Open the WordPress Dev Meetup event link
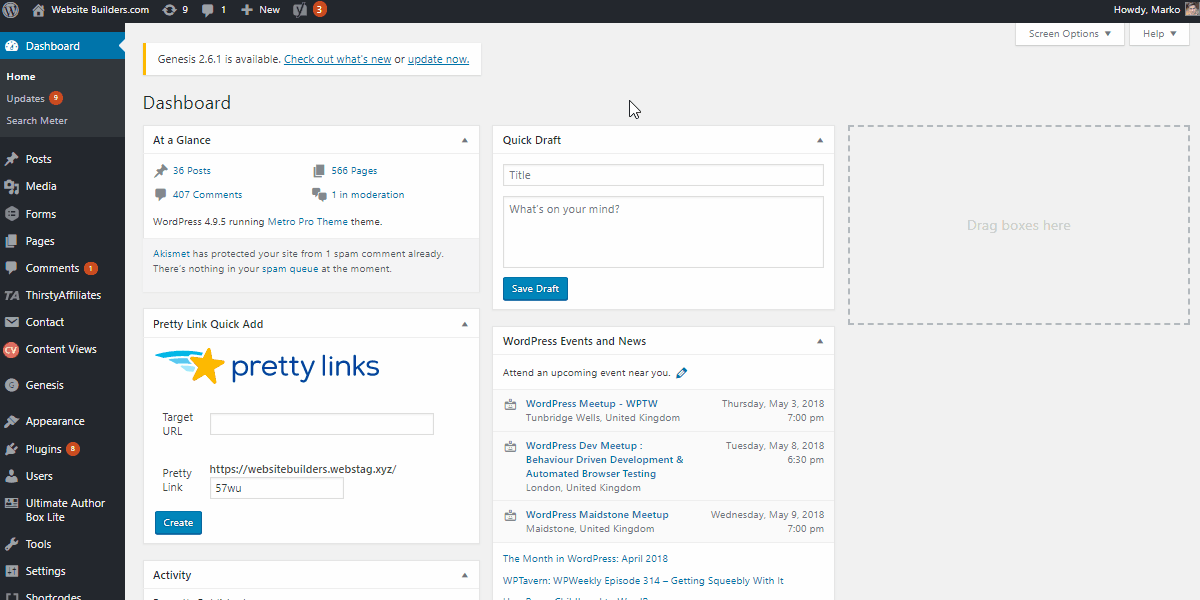Screen dimensions: 1200x600 click(605, 460)
